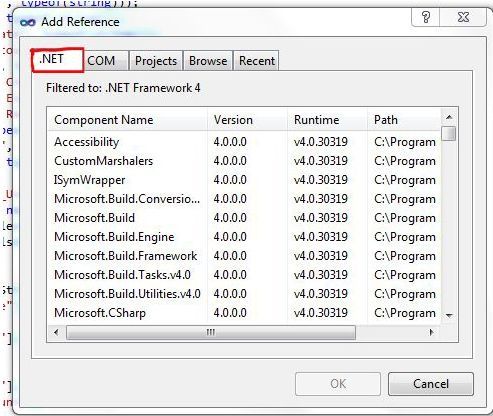Click the horizontal scrollbar right arrow
The width and height of the screenshot is (493, 416).
(x=431, y=332)
